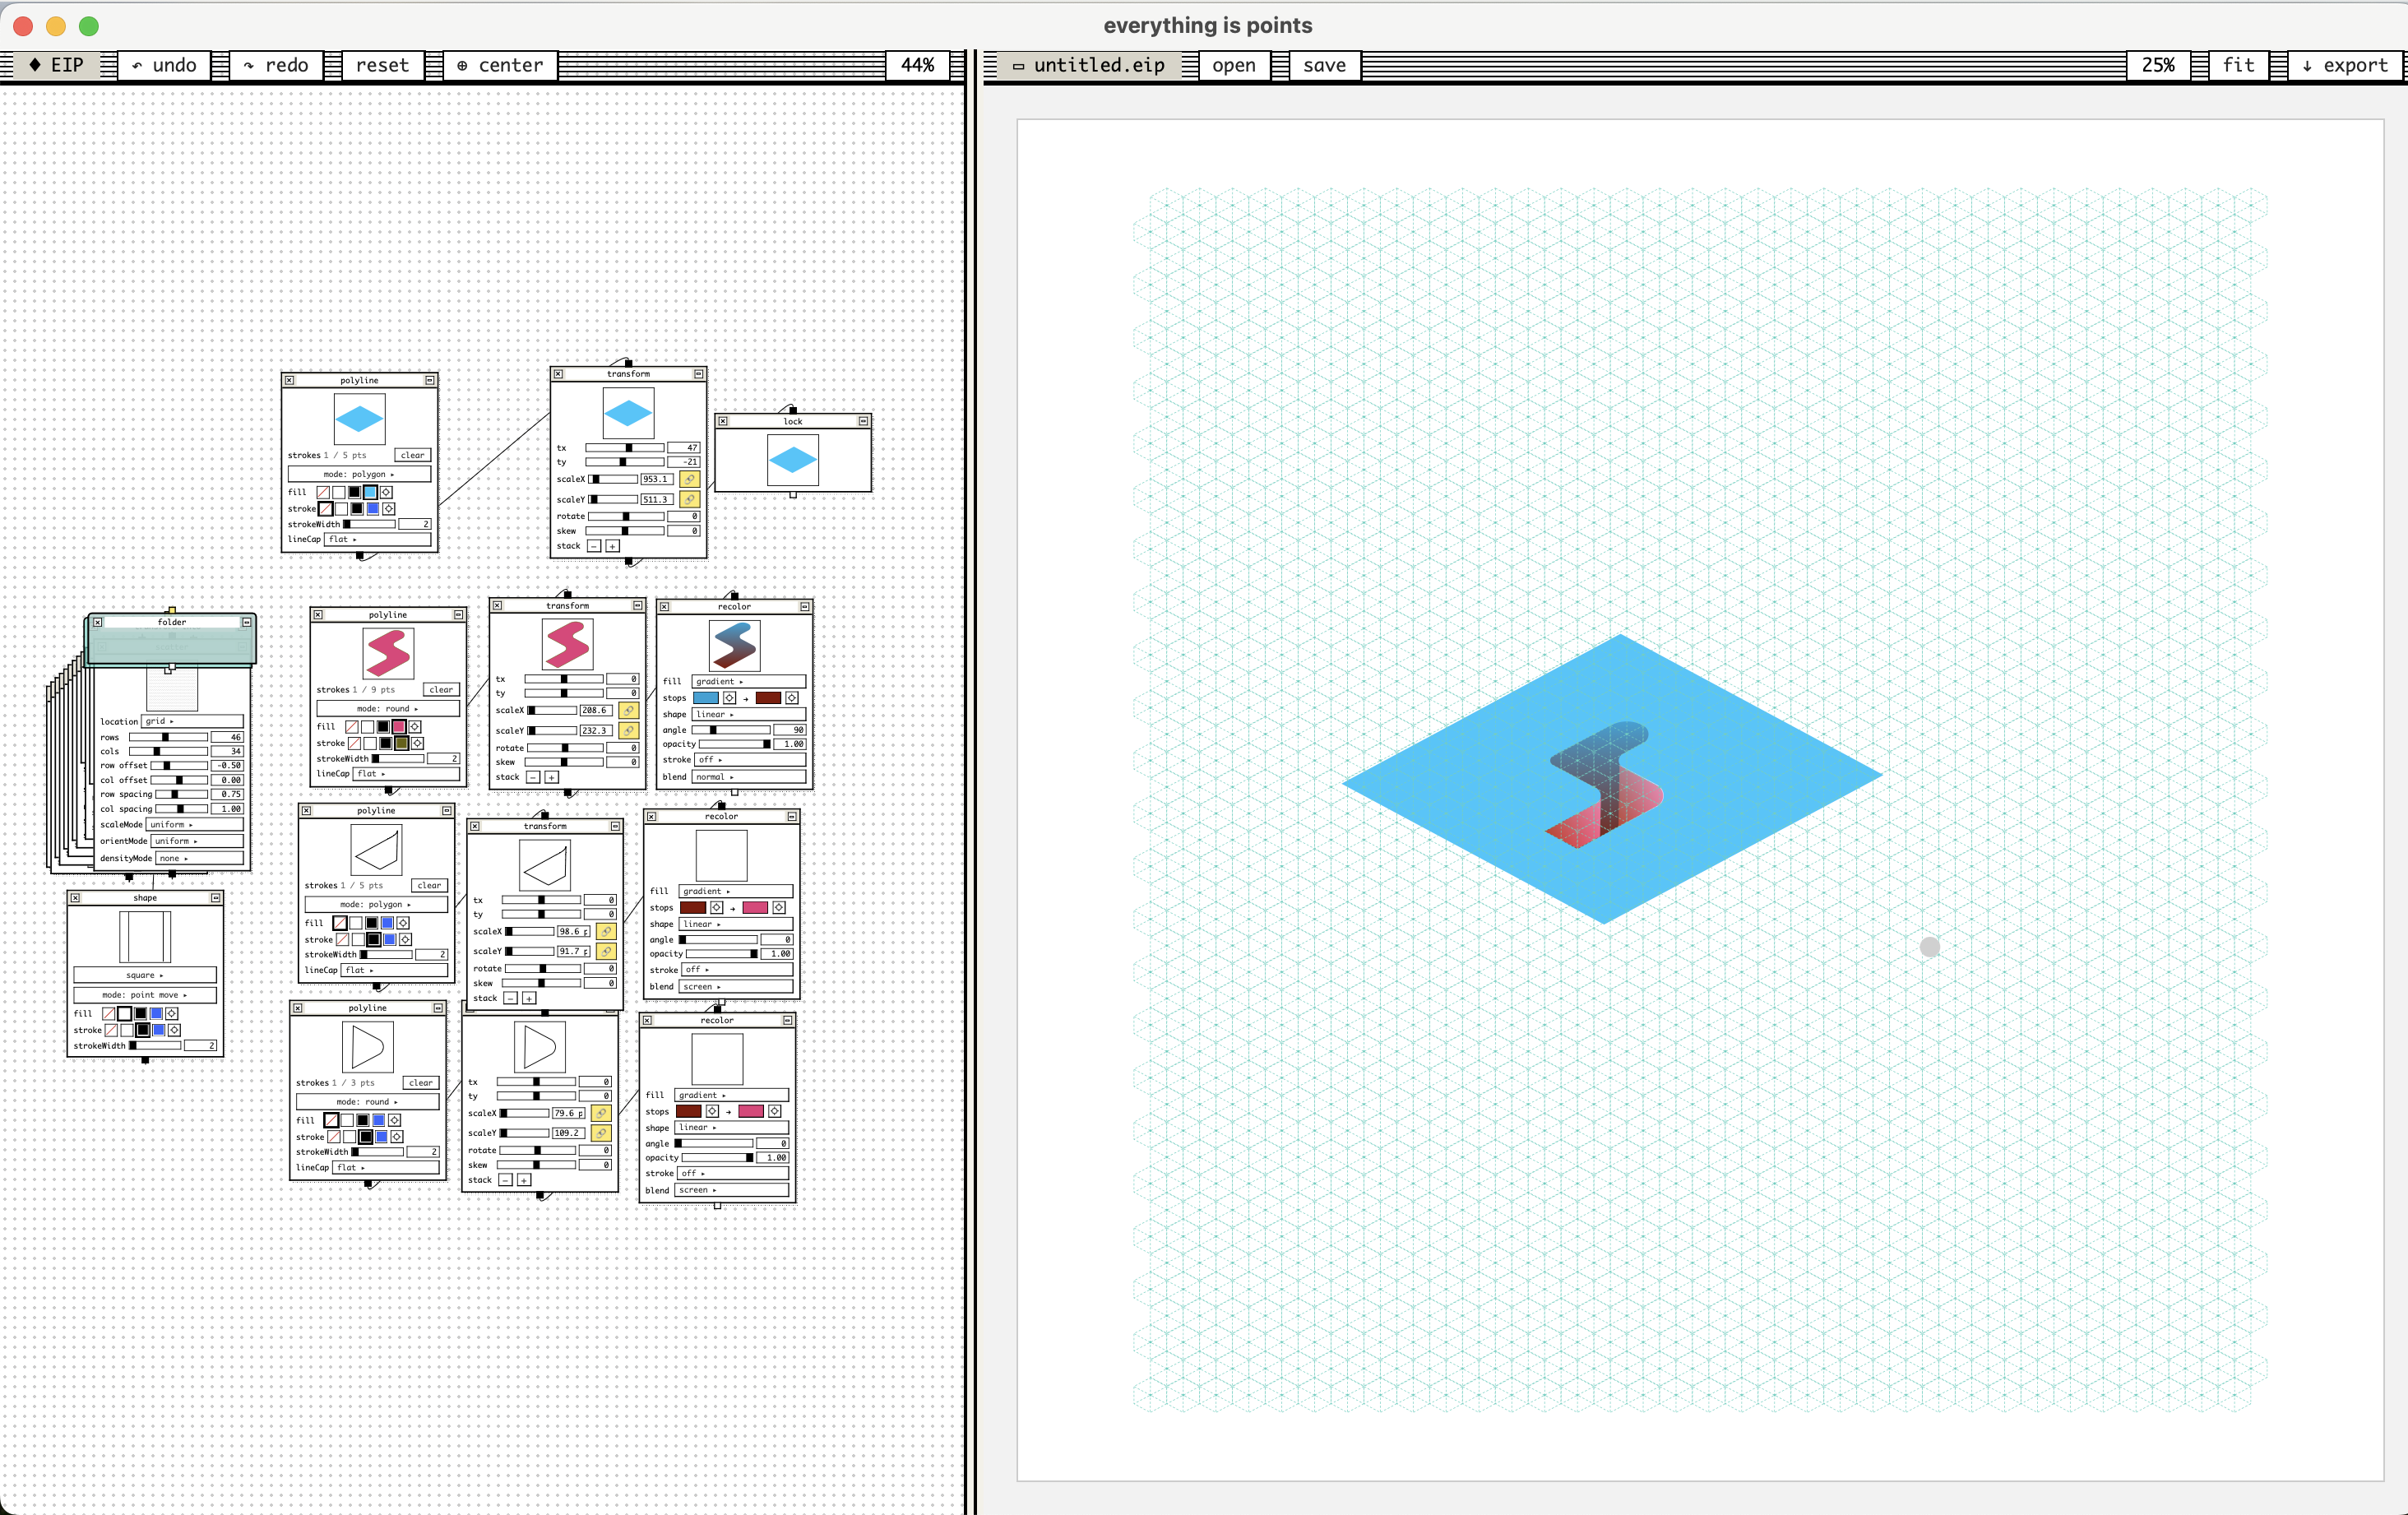The height and width of the screenshot is (1515, 2408).
Task: Toggle the scaleY link beside value 511.3
Action: pos(689,499)
